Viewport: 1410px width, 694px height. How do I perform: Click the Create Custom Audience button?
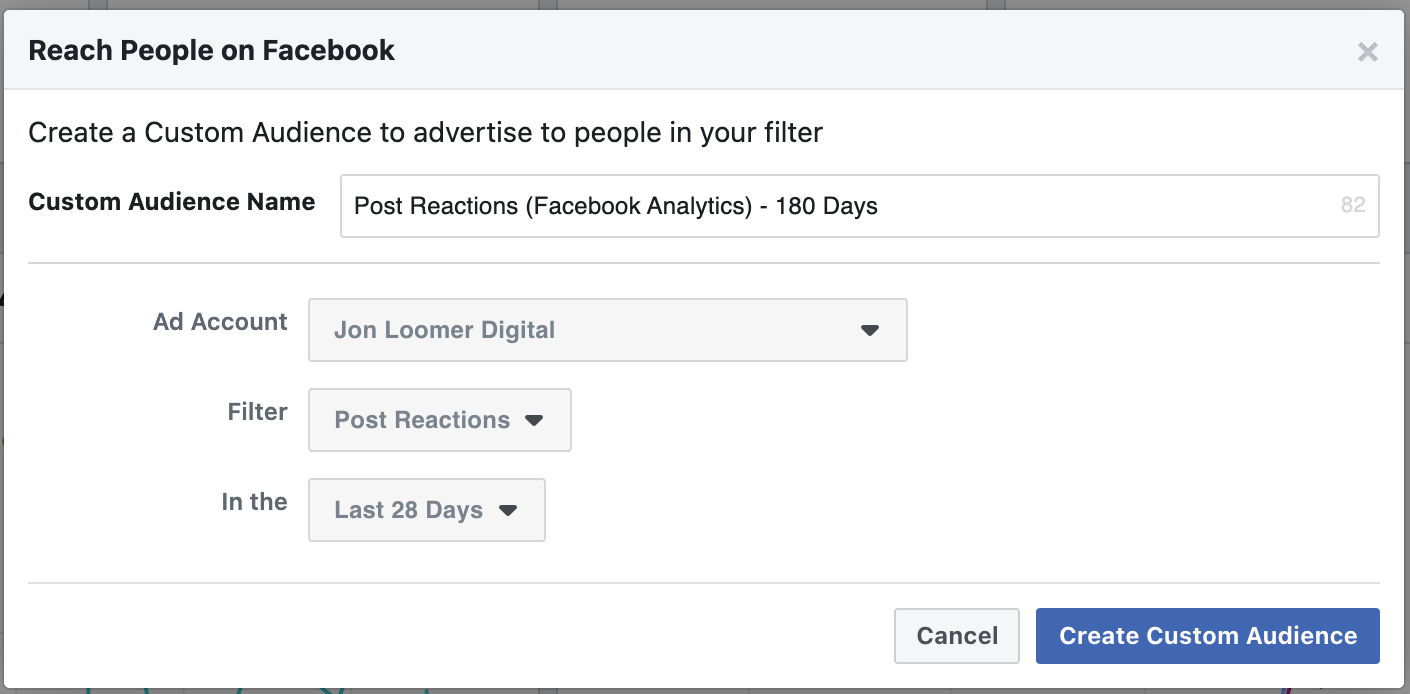click(1208, 636)
